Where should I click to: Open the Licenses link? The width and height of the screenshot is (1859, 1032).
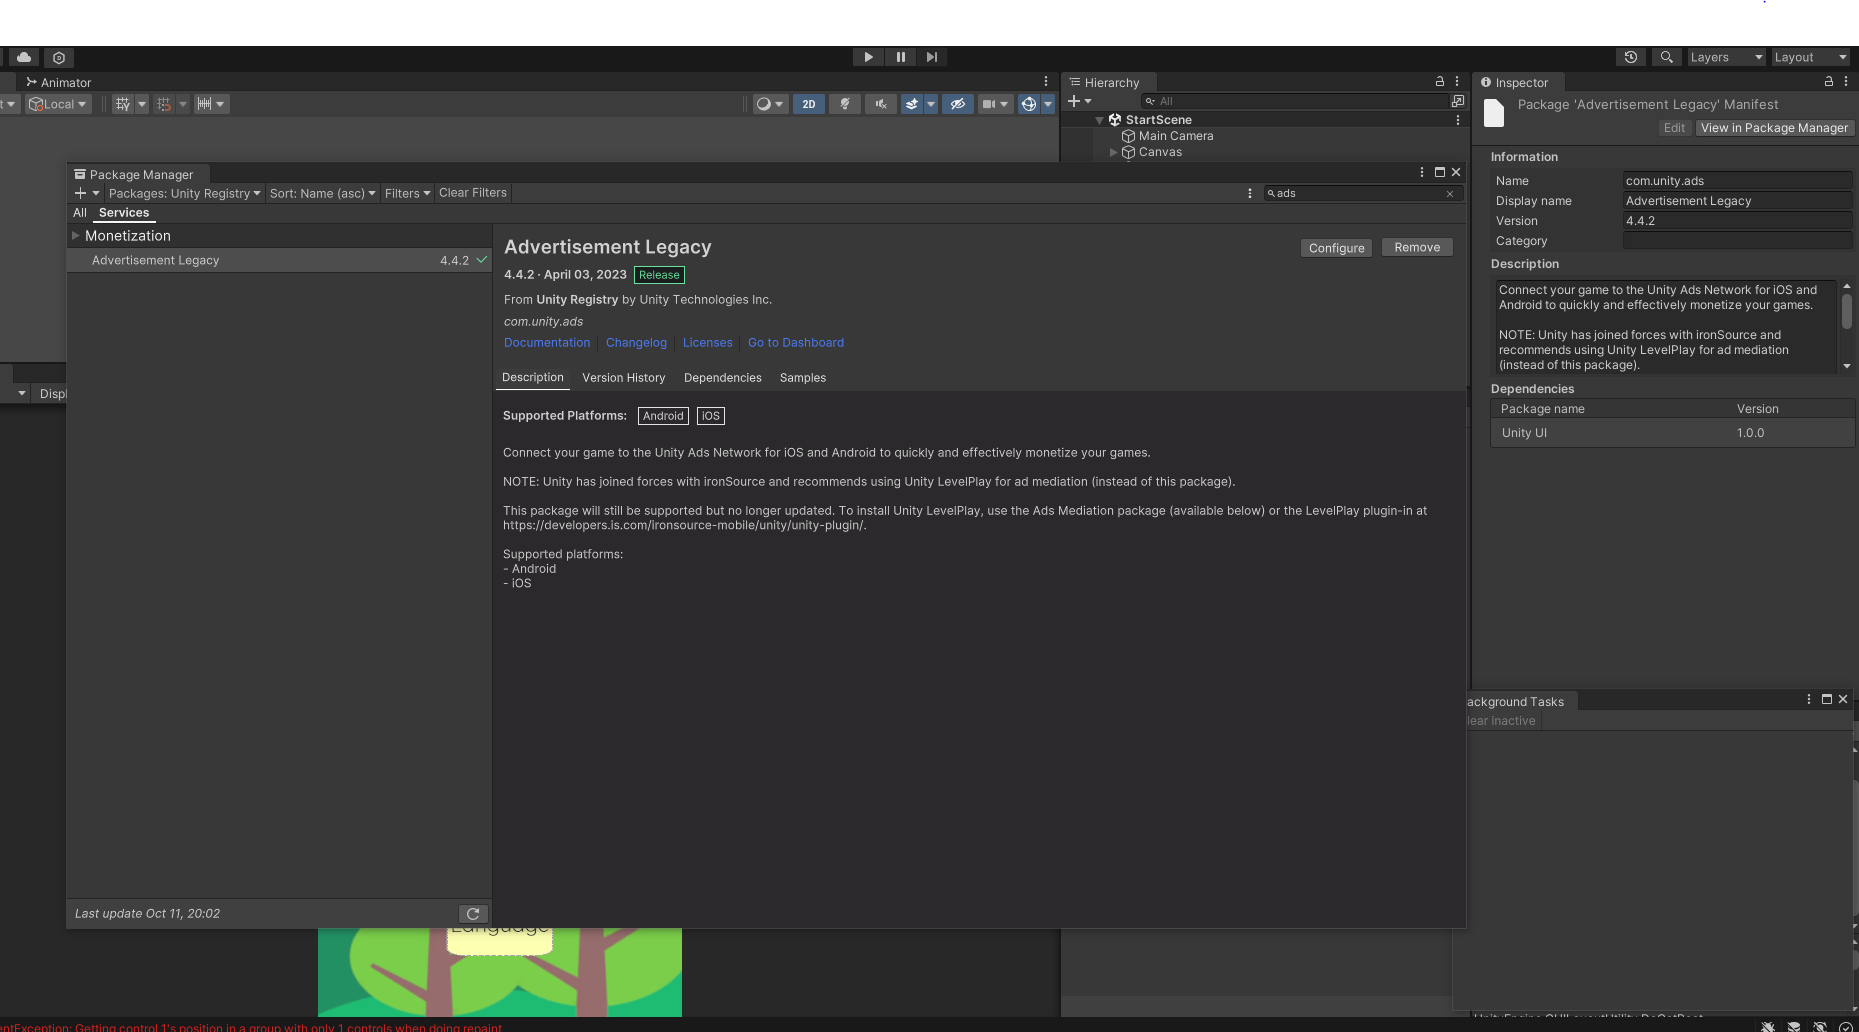(708, 343)
